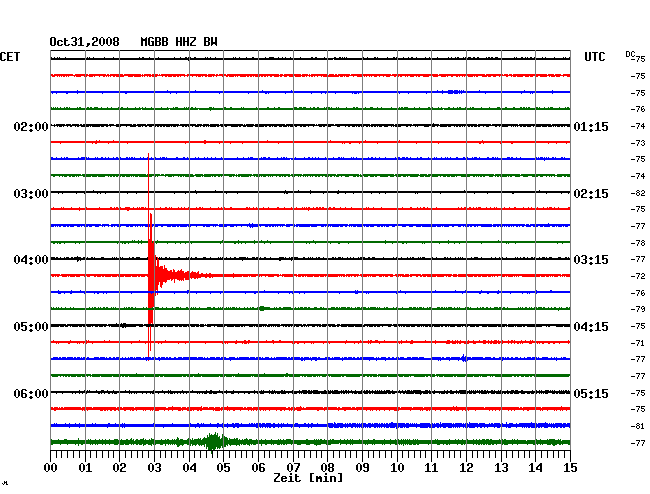Click the DC column header

click(x=630, y=54)
